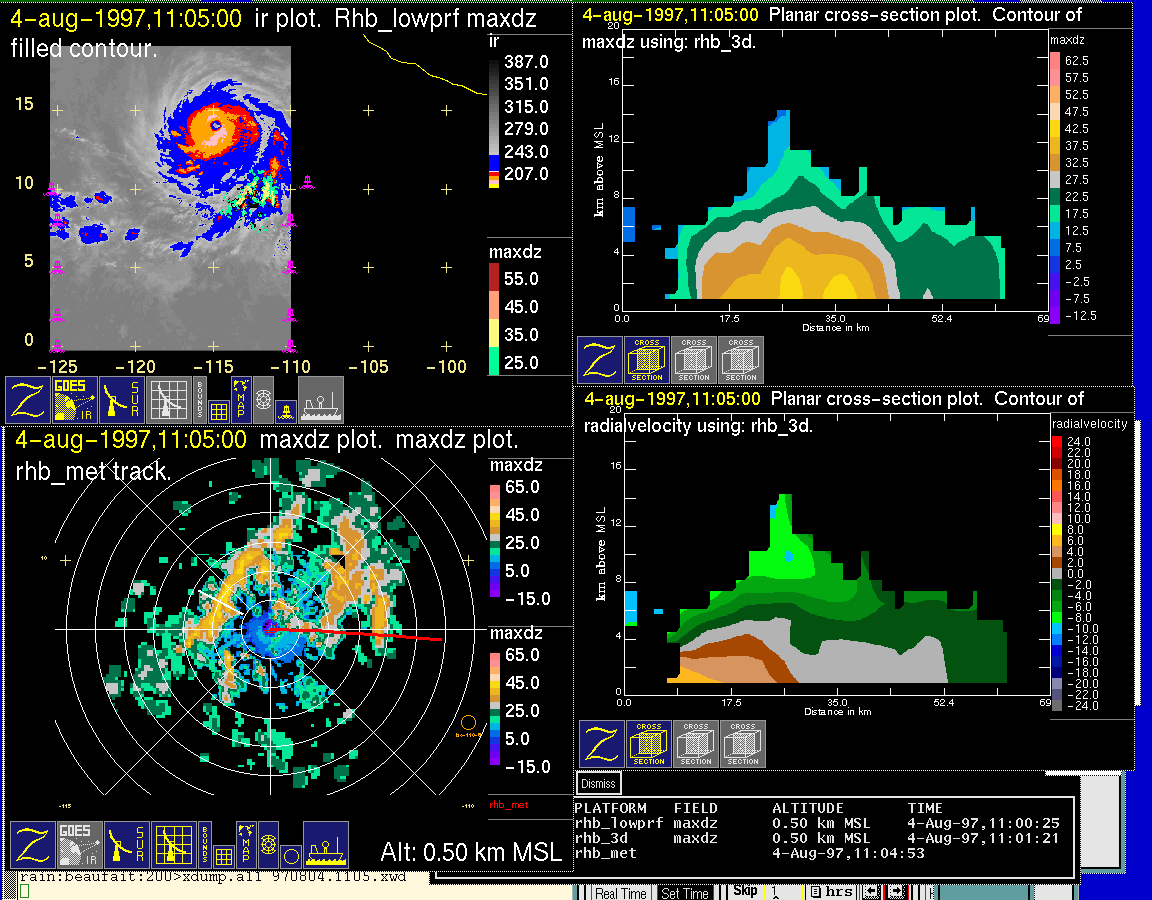Image resolution: width=1152 pixels, height=900 pixels.
Task: Click the circle icon in bottom-left plot toolbar
Action: pyautogui.click(x=290, y=856)
